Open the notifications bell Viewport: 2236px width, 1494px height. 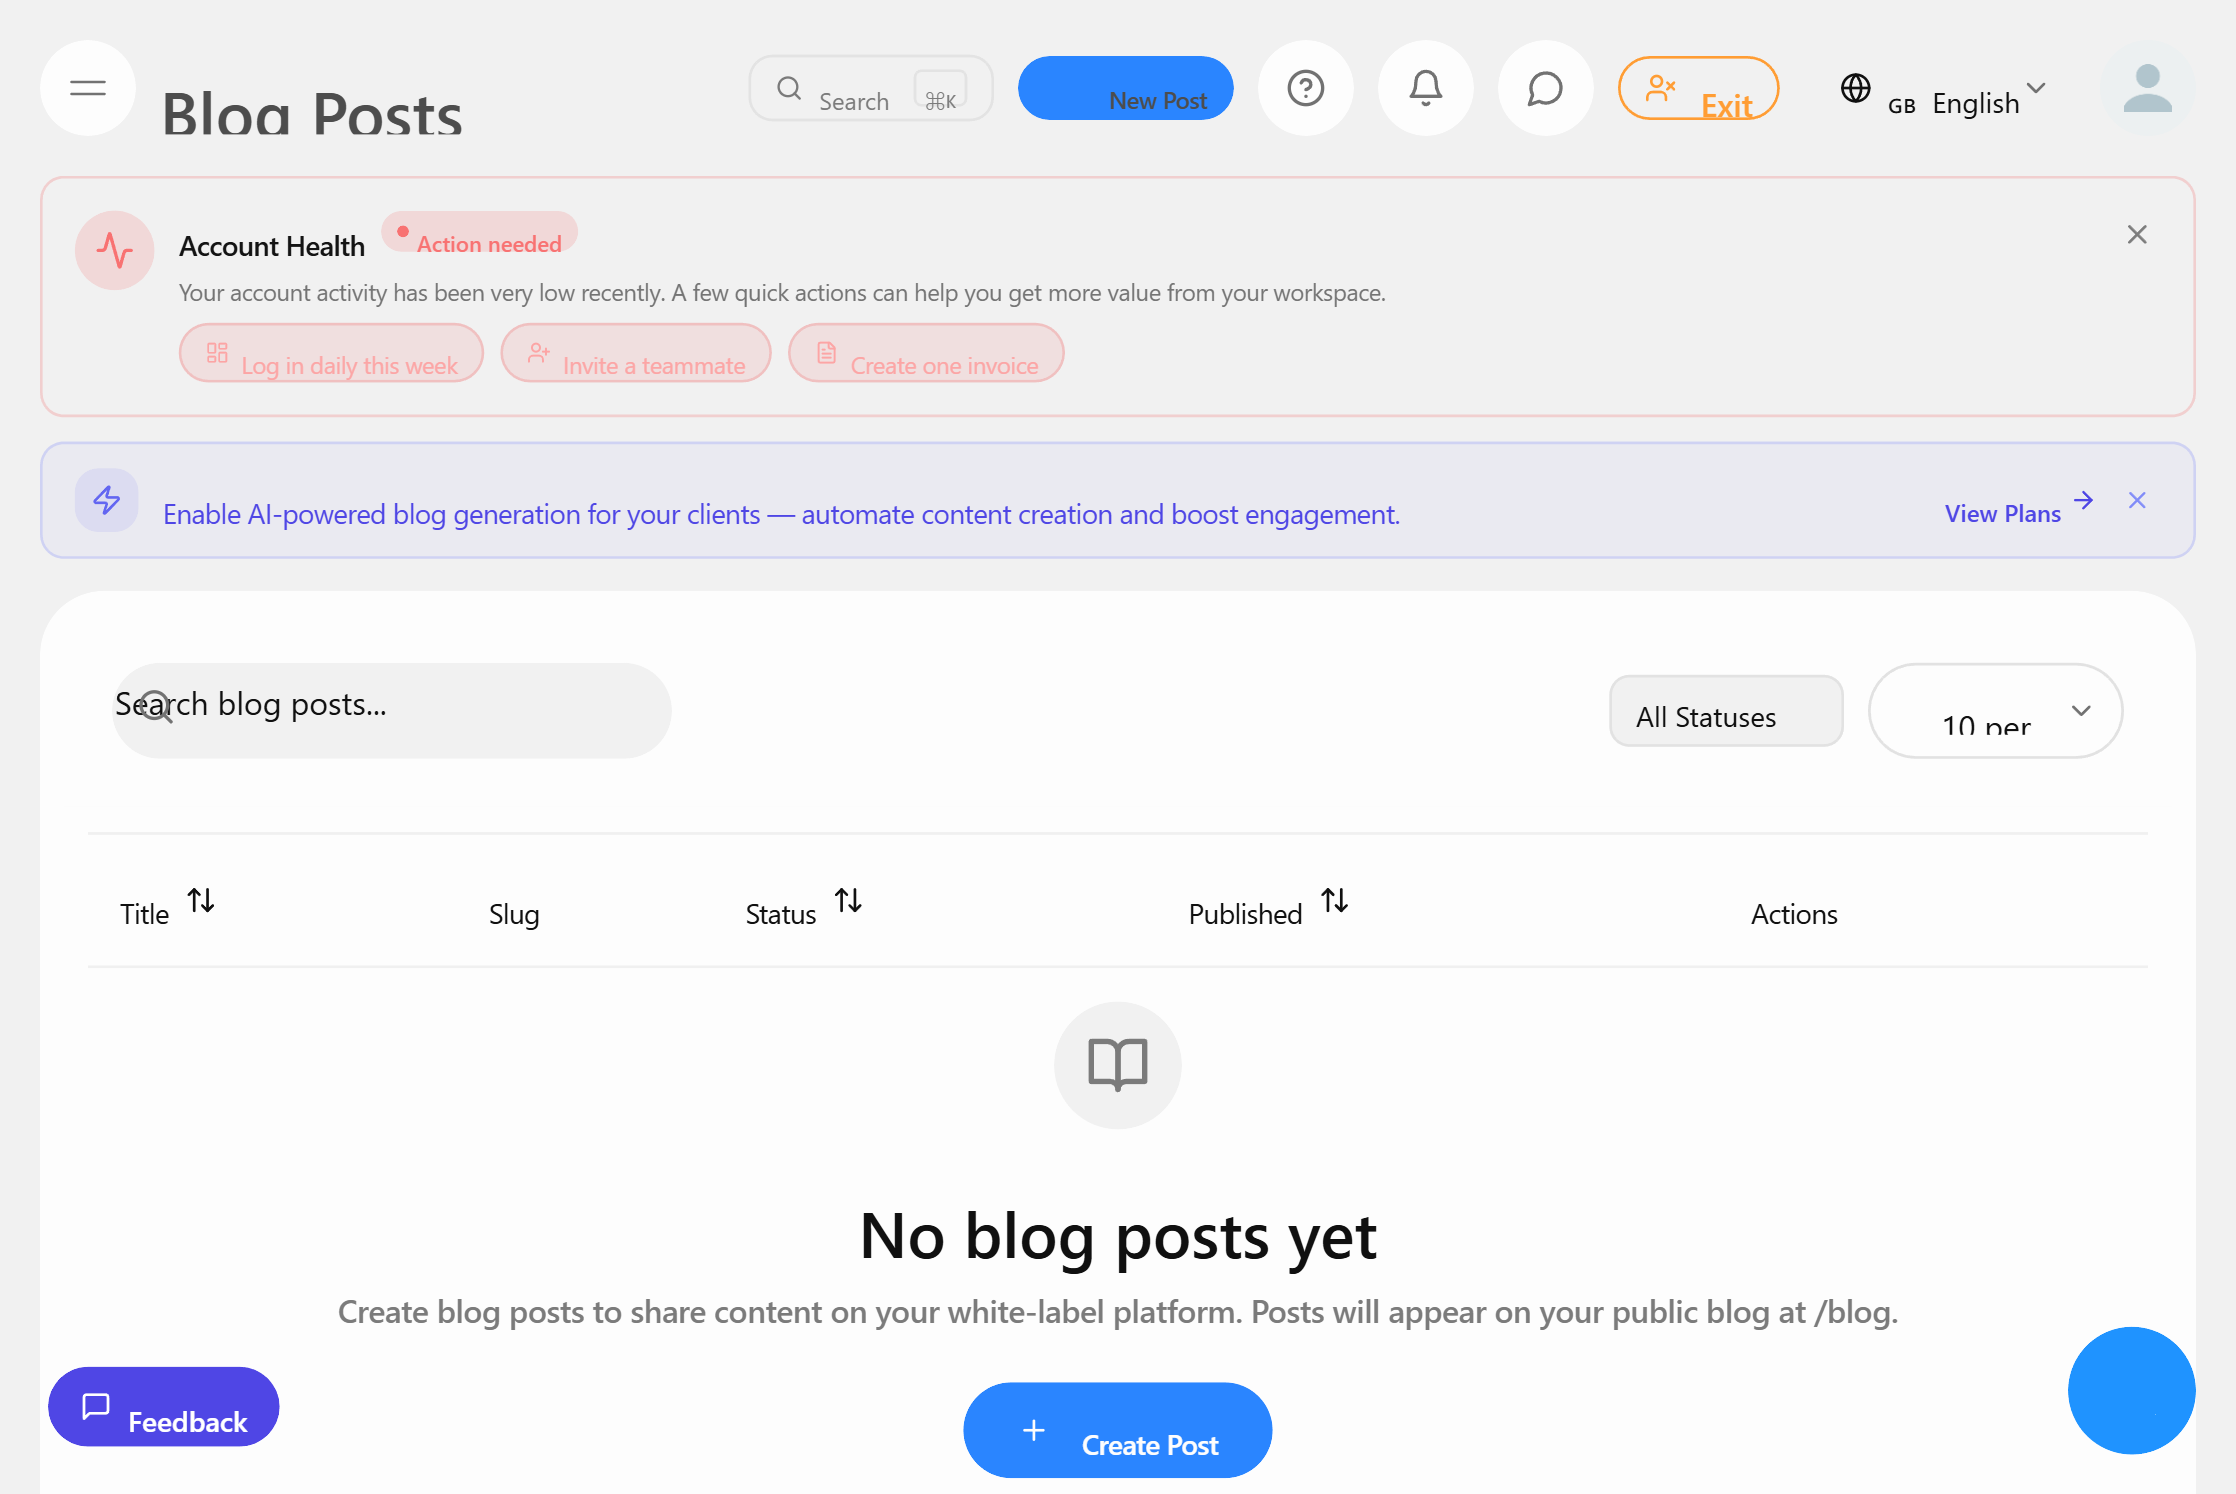[x=1425, y=88]
